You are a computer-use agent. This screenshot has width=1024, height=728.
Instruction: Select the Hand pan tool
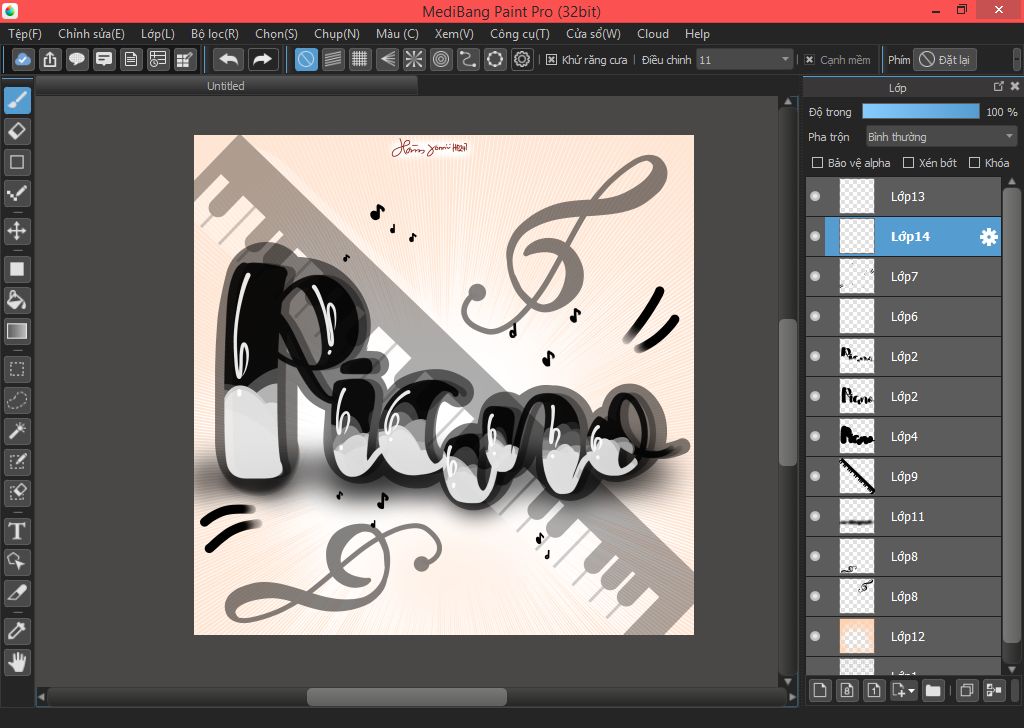[x=17, y=662]
